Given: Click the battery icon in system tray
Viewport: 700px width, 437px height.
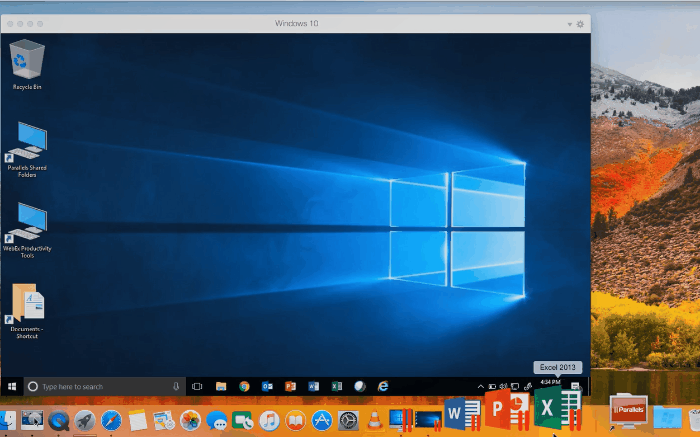Looking at the screenshot, I should (492, 387).
